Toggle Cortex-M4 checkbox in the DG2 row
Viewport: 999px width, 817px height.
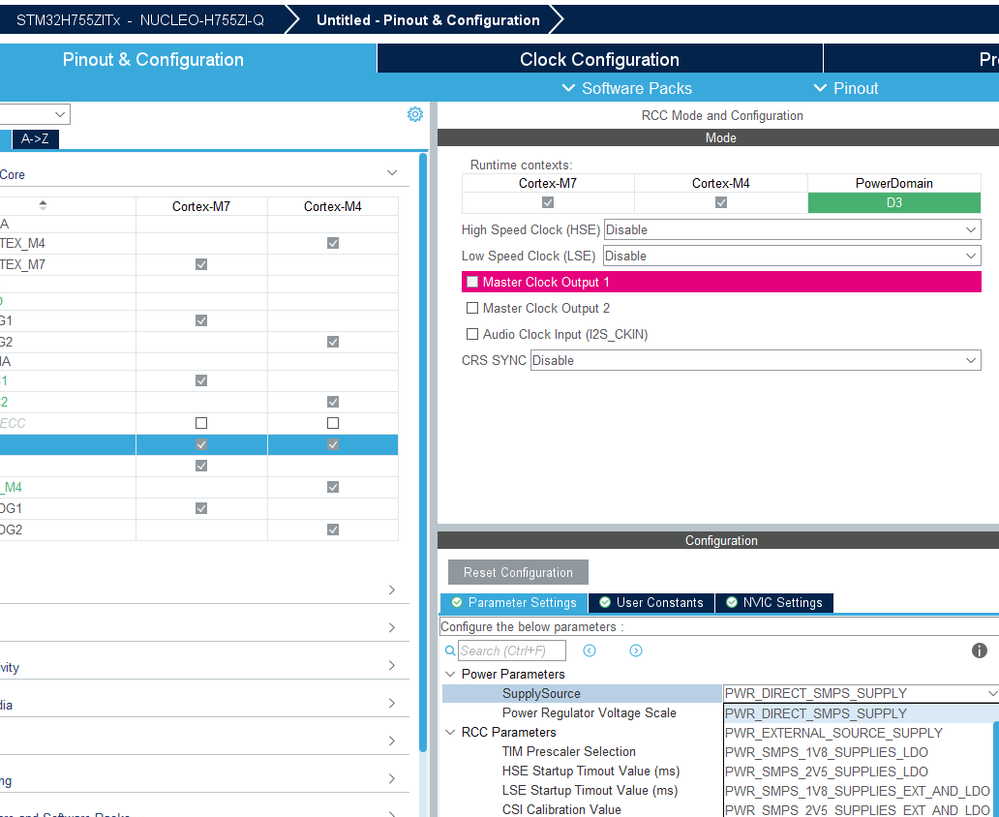(x=333, y=530)
